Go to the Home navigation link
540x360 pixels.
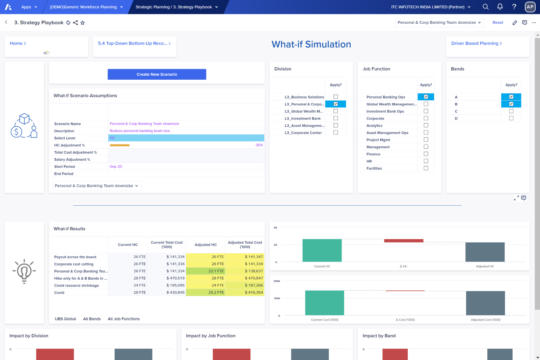18,43
